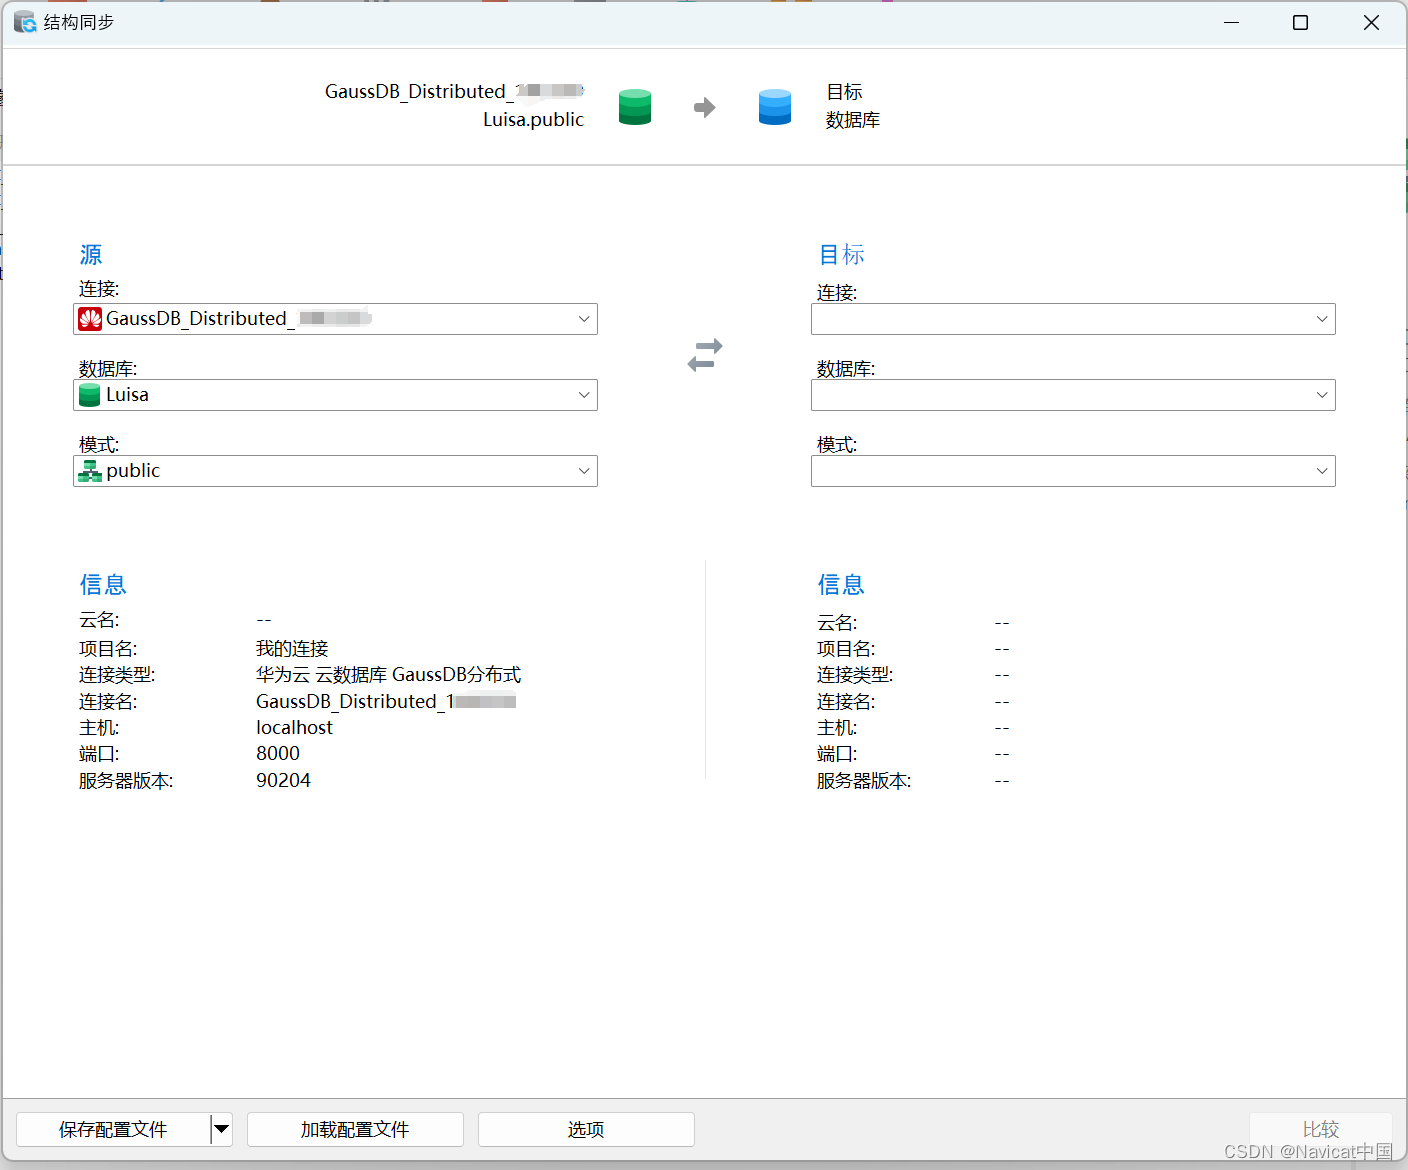
Task: Click the project name value 我的连接
Action: click(x=292, y=648)
